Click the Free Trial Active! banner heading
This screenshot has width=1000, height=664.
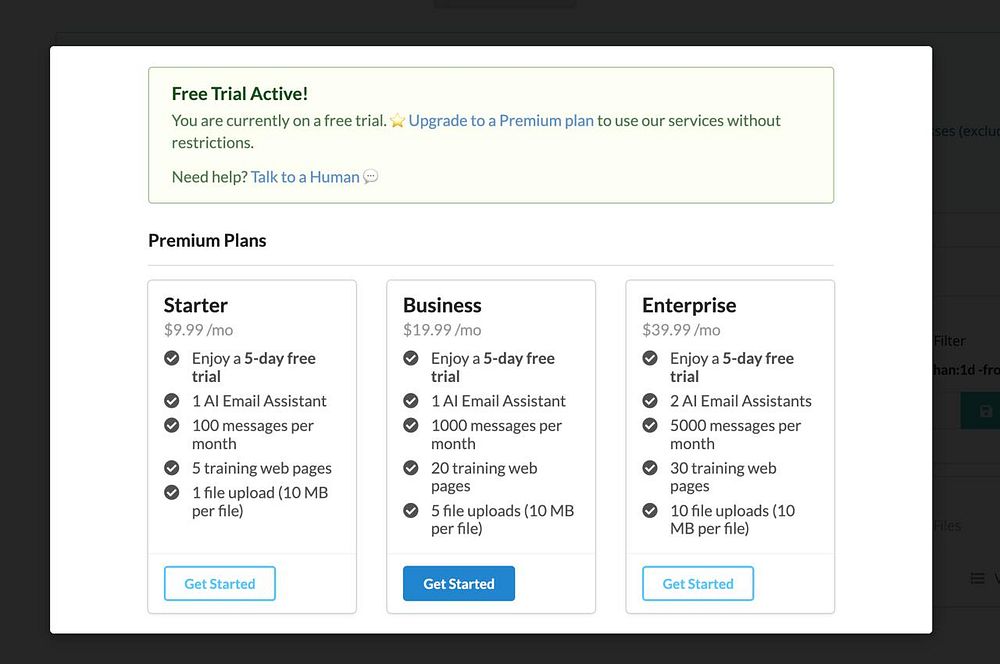pos(240,94)
